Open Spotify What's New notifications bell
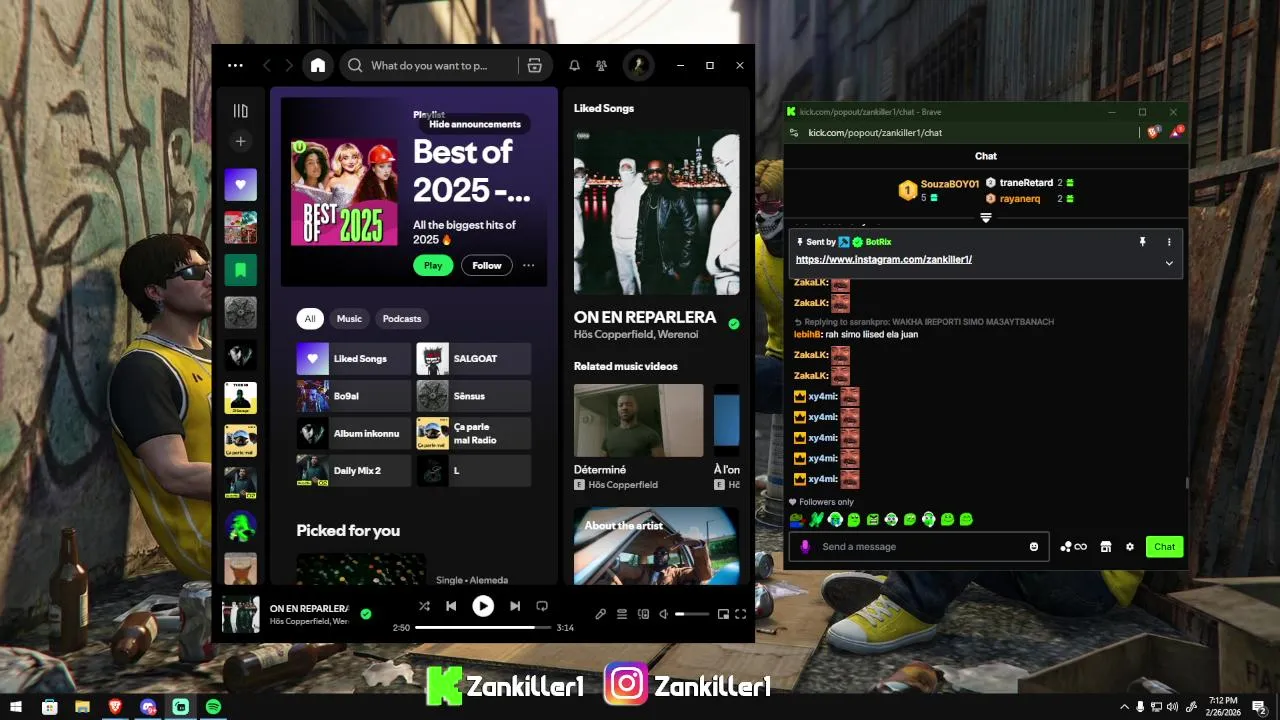Image resolution: width=1280 pixels, height=720 pixels. tap(574, 65)
